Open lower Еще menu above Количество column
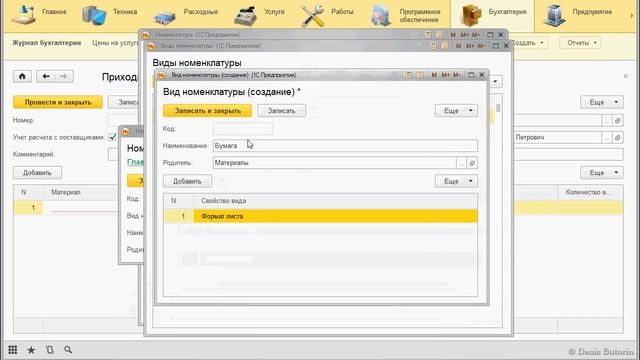 [x=602, y=173]
